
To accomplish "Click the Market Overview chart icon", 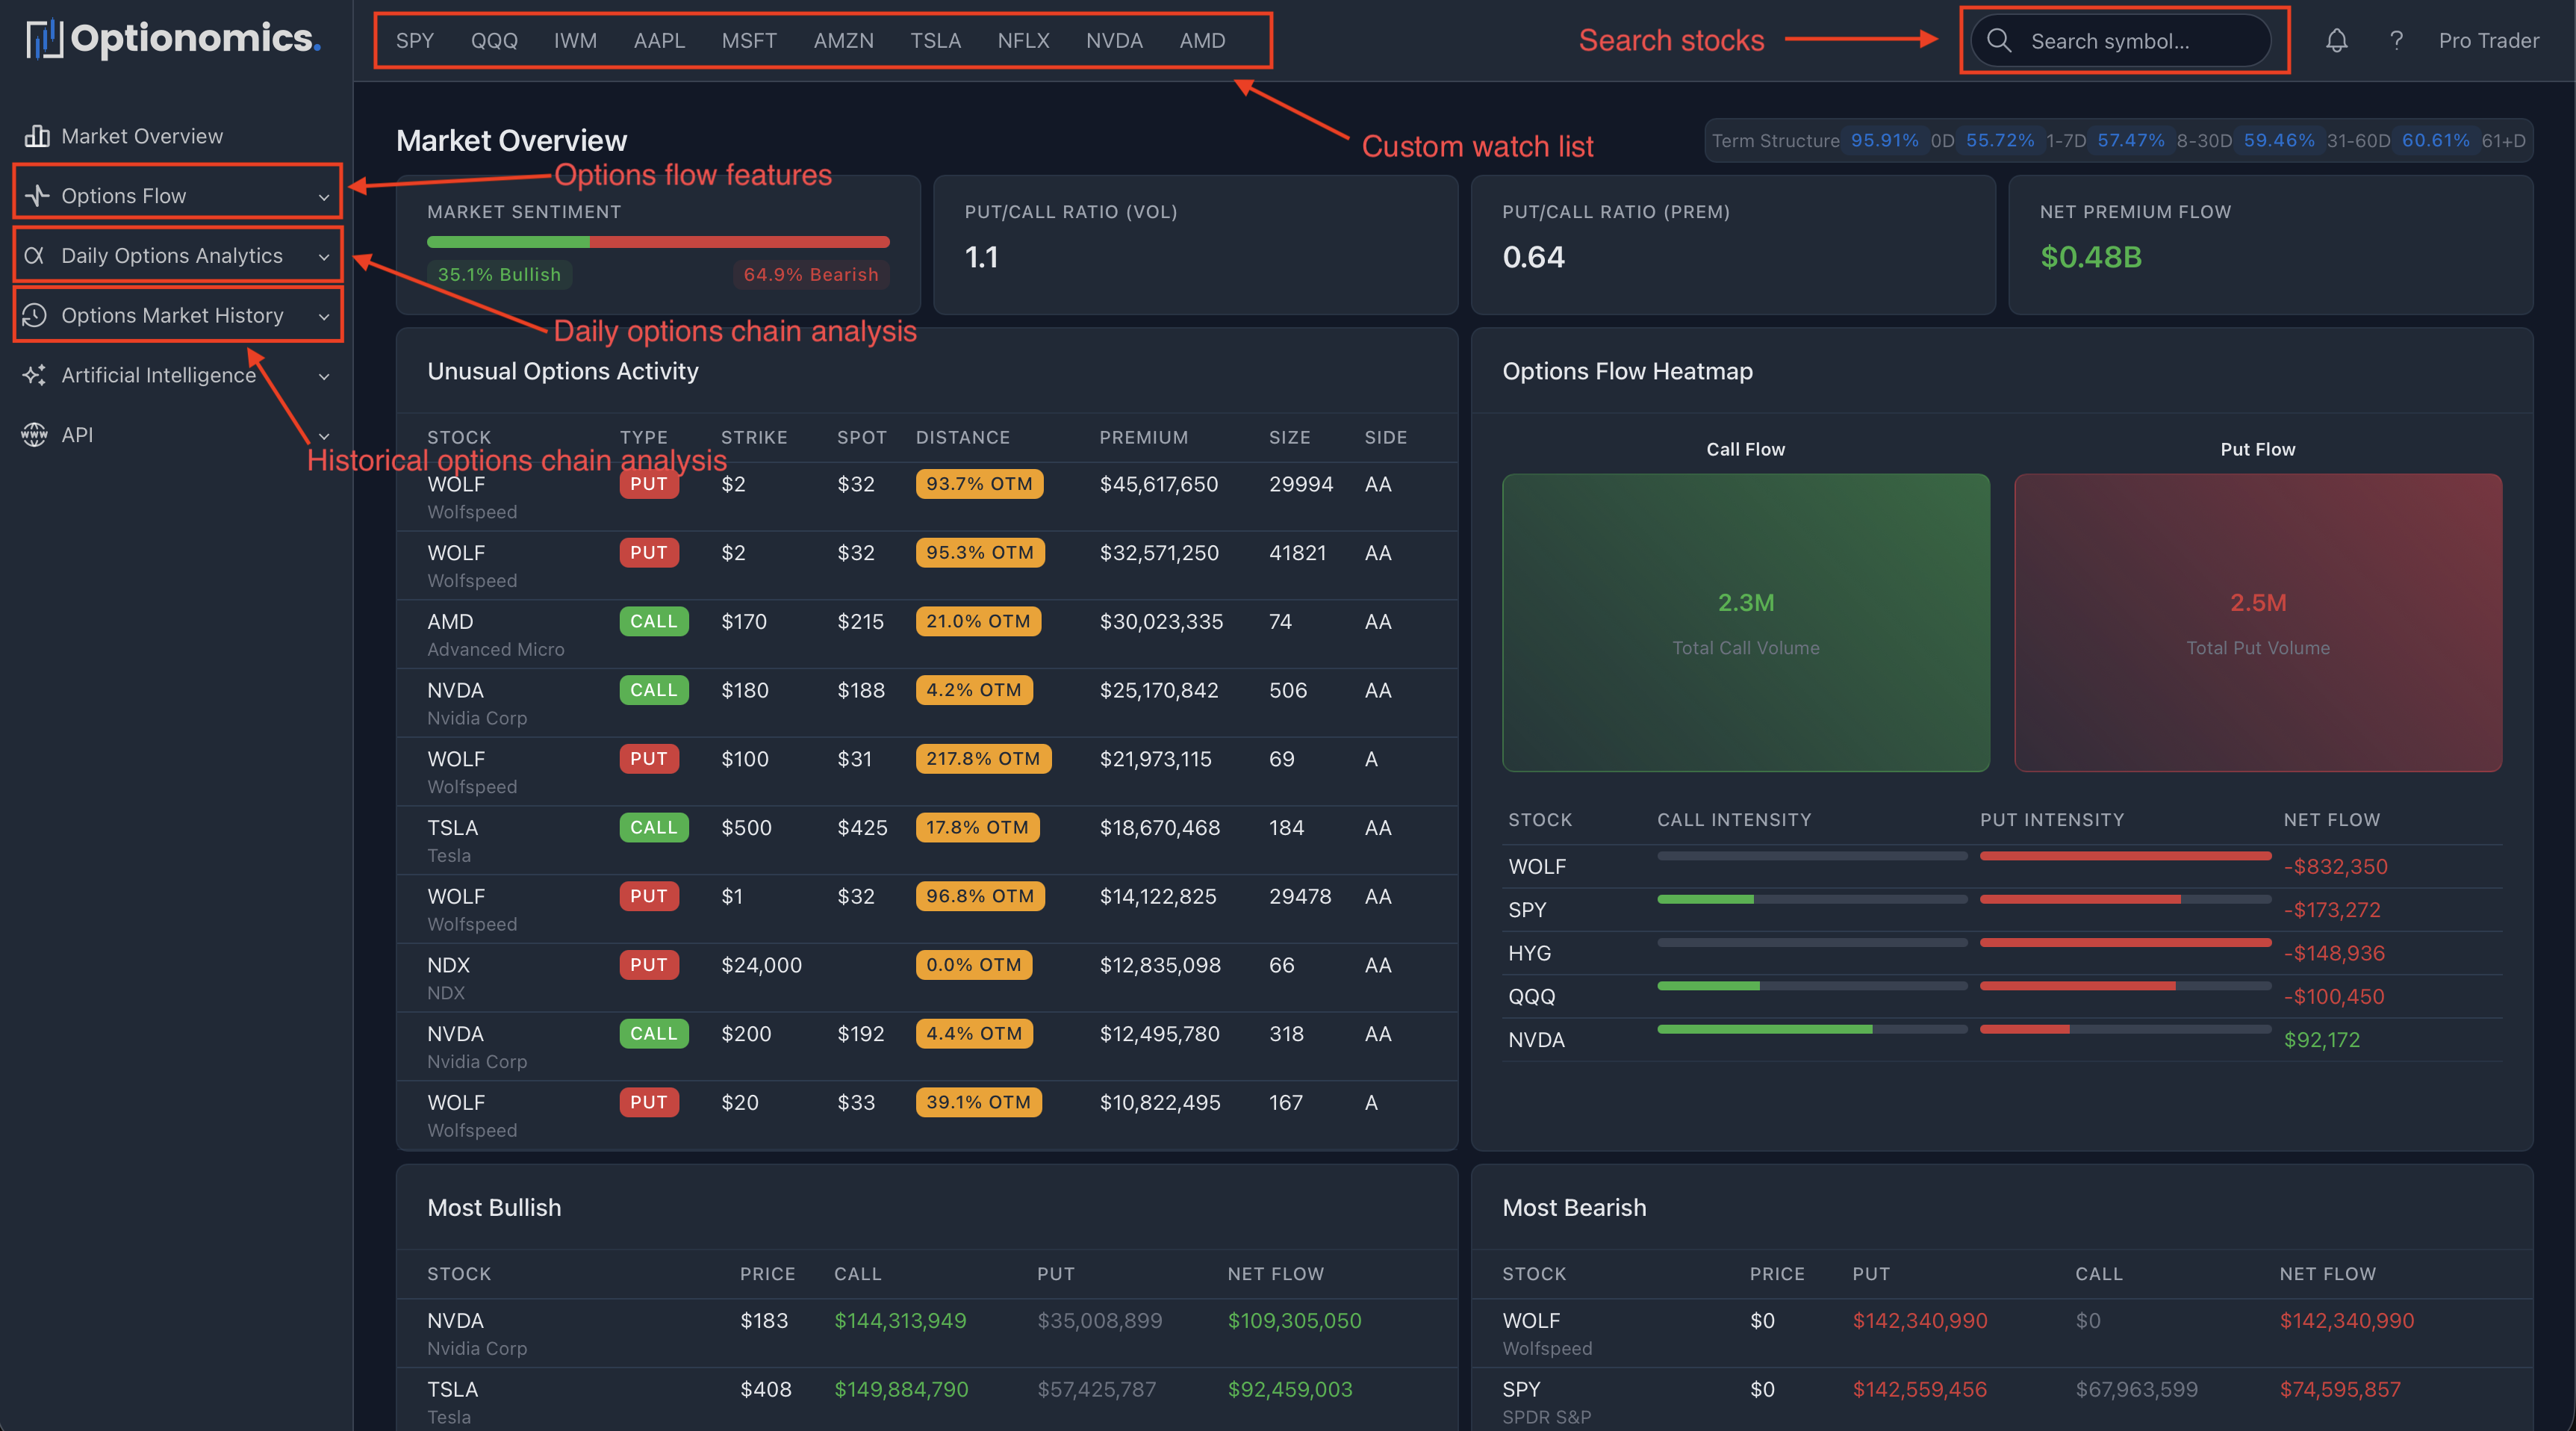I will point(37,136).
